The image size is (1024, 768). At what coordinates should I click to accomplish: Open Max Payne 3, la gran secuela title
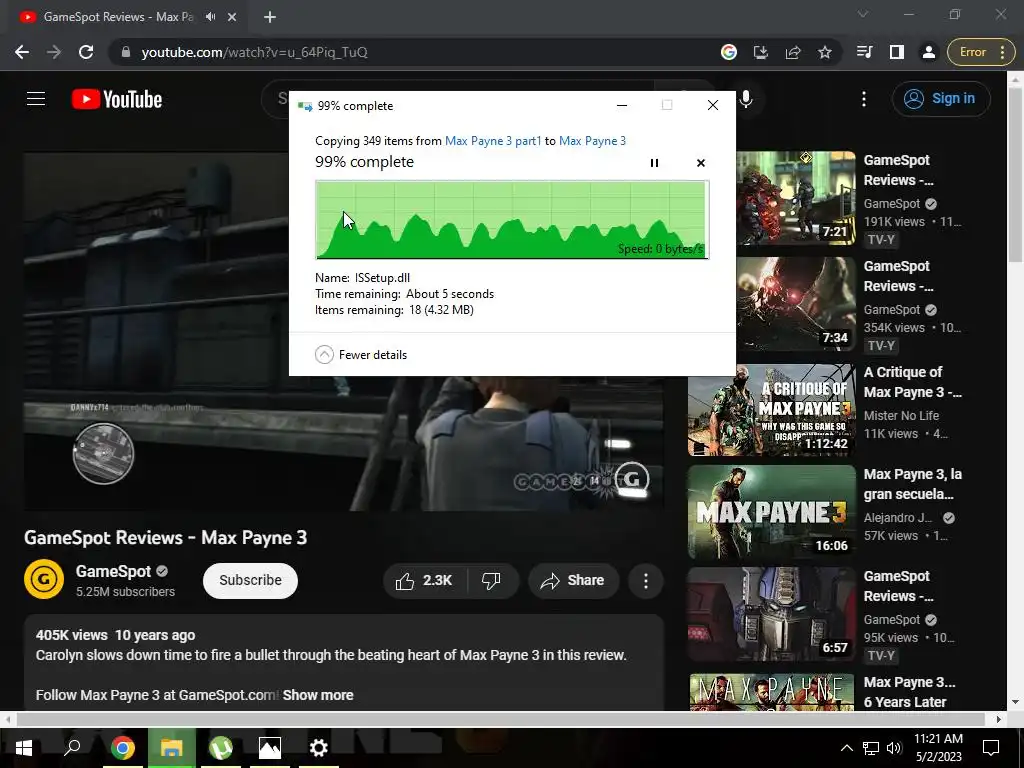(912, 484)
